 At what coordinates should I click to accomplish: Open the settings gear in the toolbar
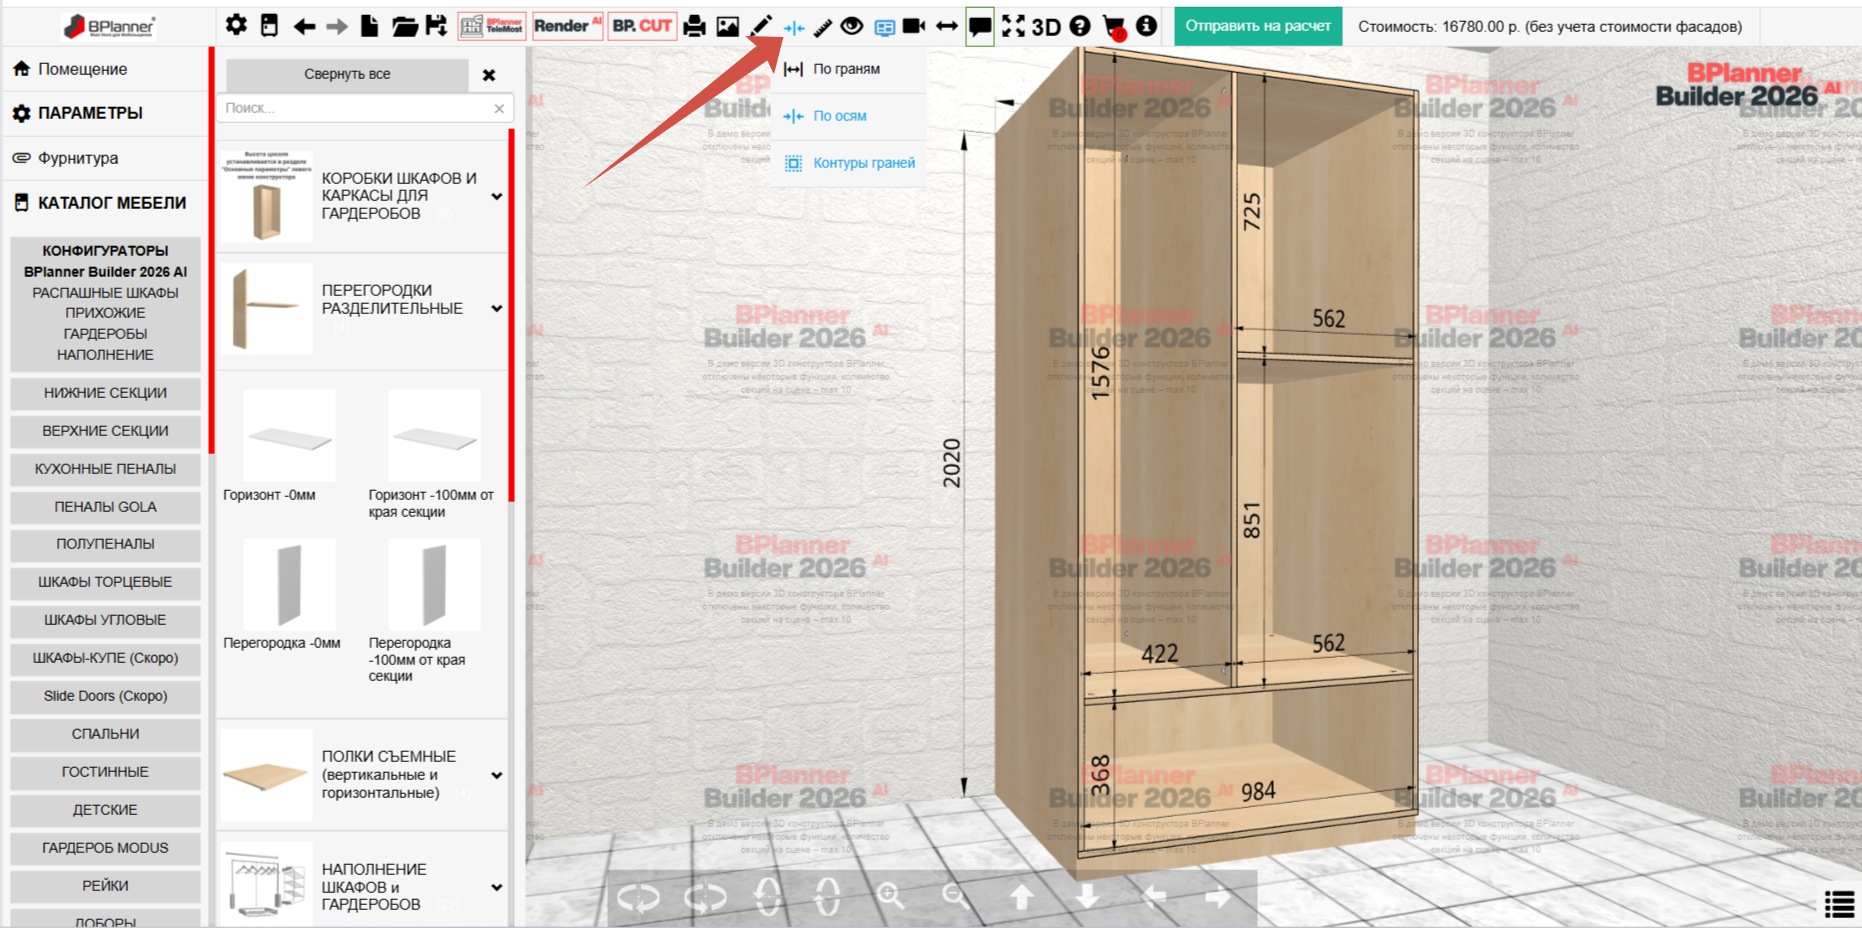coord(236,25)
